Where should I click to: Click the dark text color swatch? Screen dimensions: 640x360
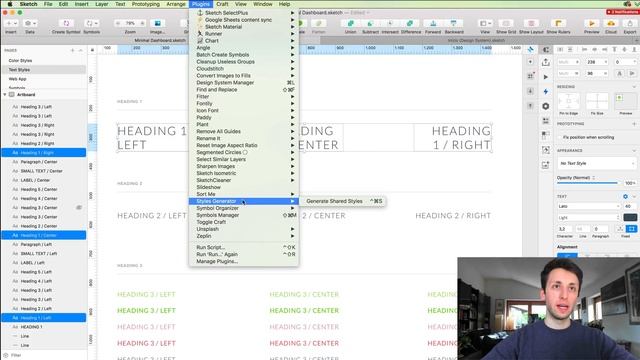(630, 218)
